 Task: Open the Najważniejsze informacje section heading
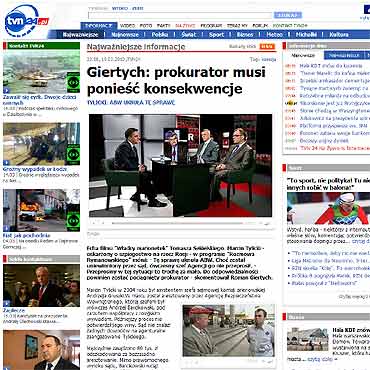pyautogui.click(x=136, y=47)
